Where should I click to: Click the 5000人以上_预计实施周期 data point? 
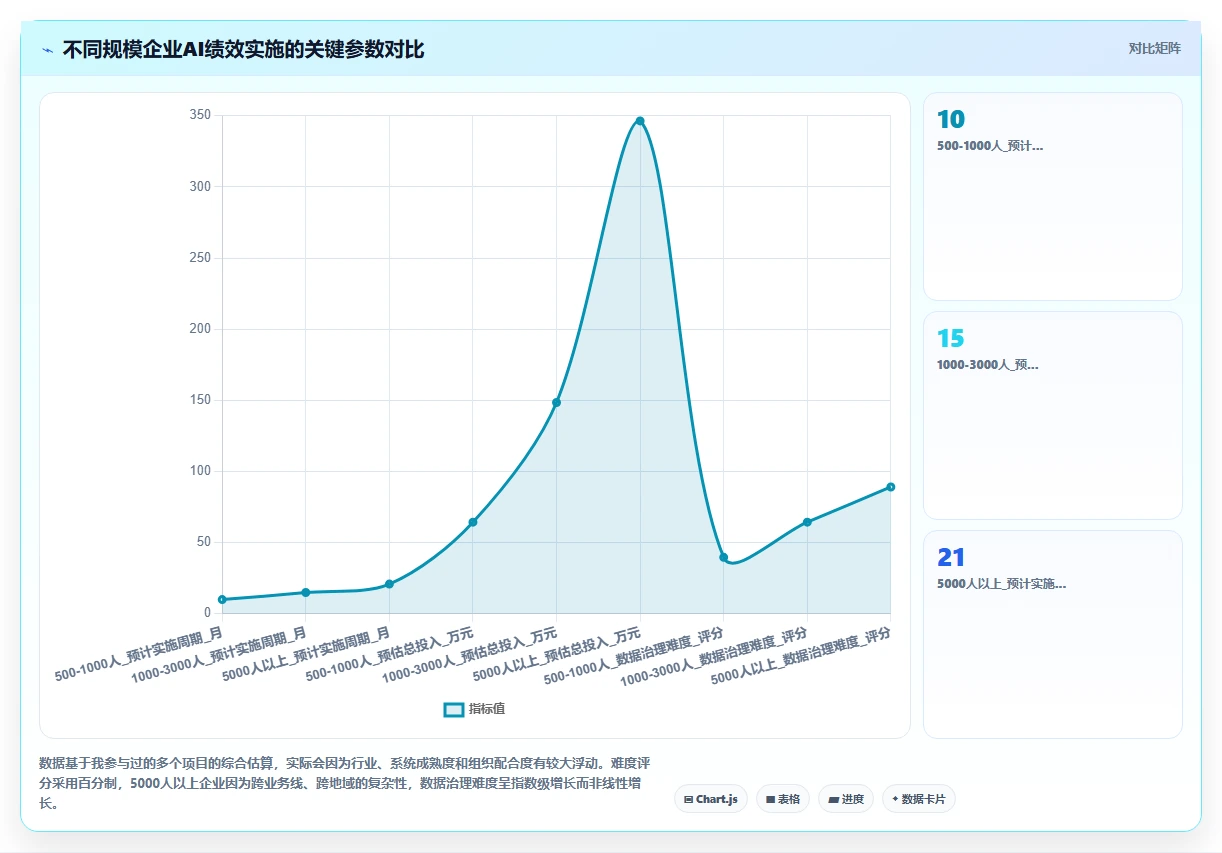click(x=389, y=584)
